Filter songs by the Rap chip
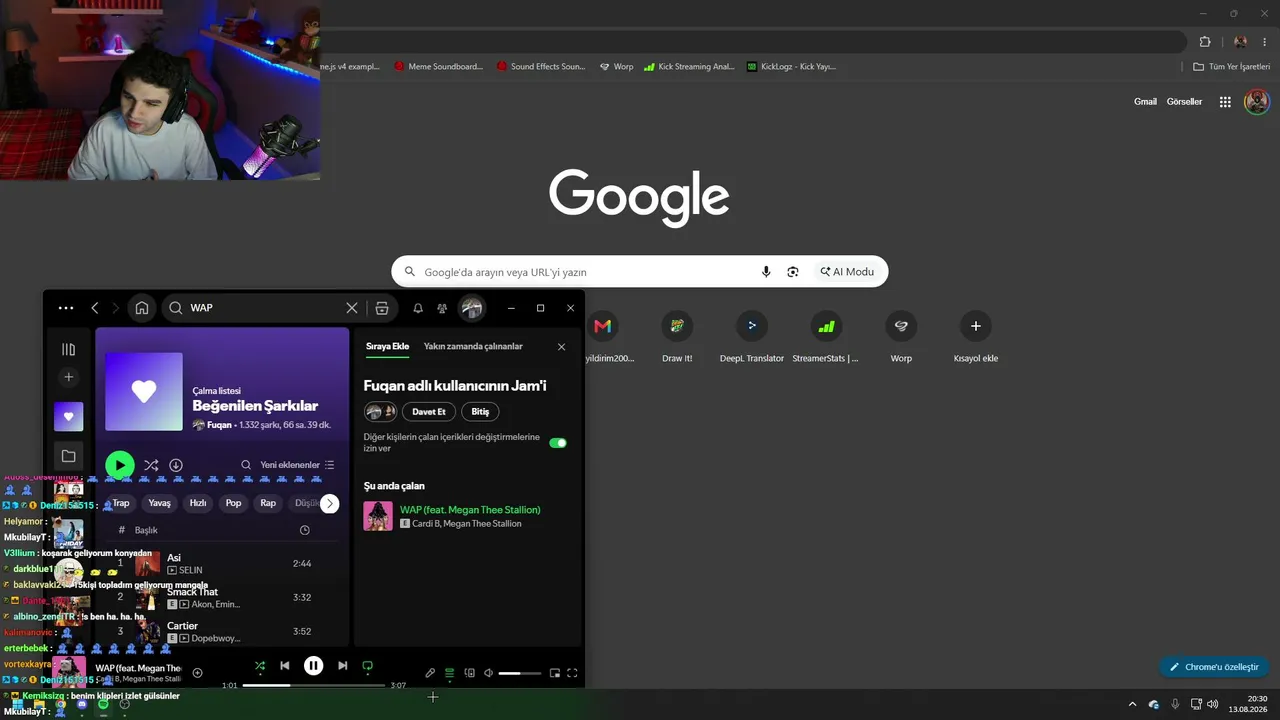The width and height of the screenshot is (1280, 720). 268,503
